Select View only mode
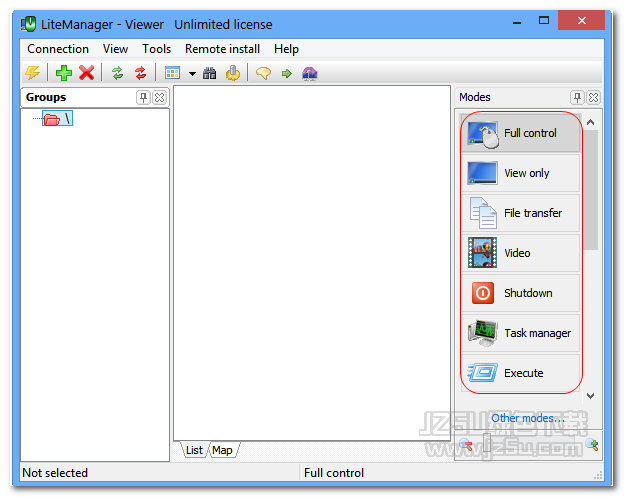The width and height of the screenshot is (624, 497). pyautogui.click(x=520, y=173)
